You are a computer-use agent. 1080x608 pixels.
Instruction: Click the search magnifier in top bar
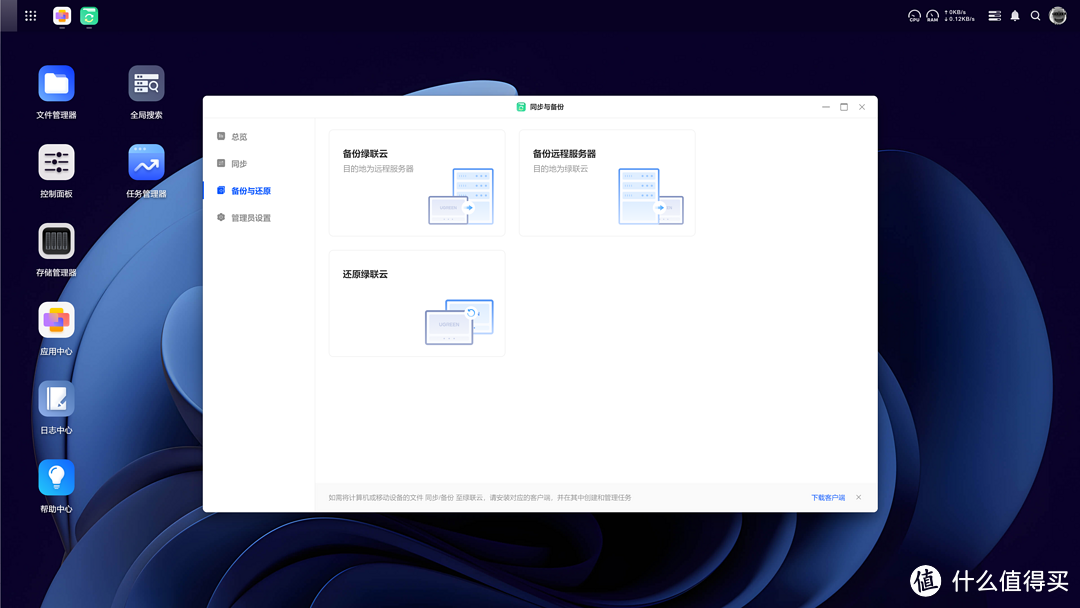pyautogui.click(x=1035, y=16)
